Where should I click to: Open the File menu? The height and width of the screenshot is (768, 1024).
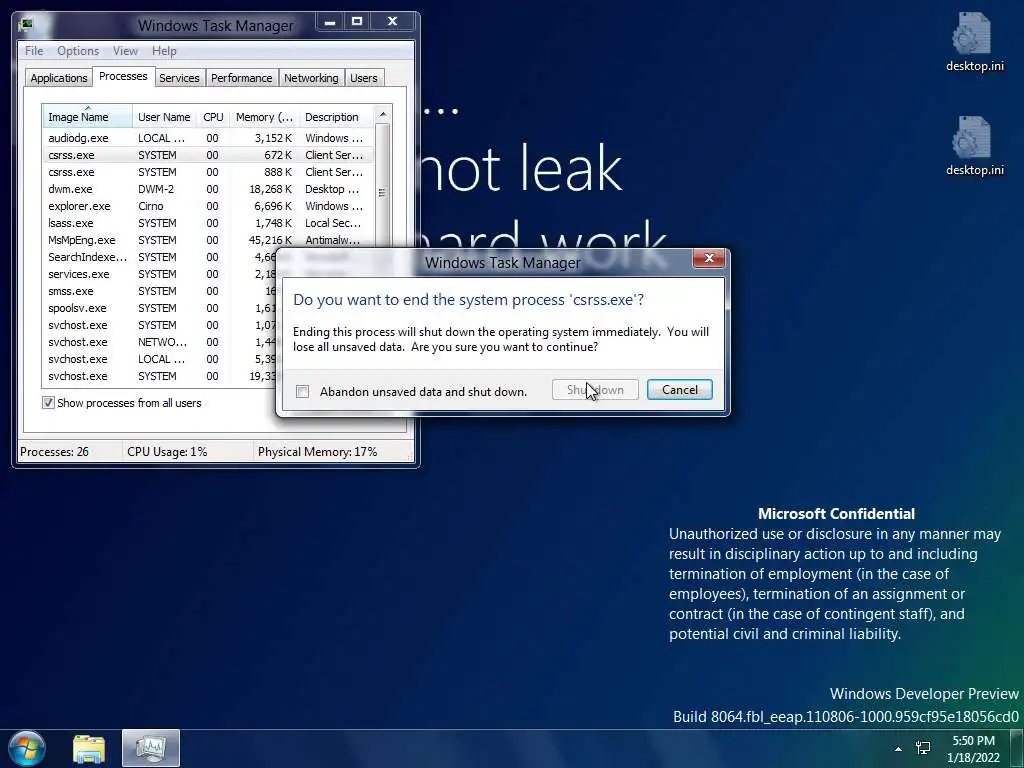point(34,50)
